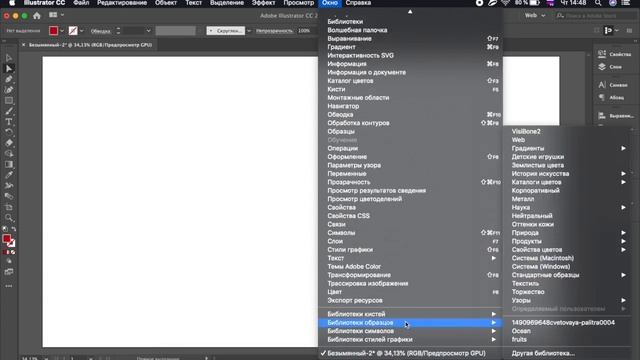The image size is (640, 360).
Task: Select the Gradient tool
Action: [9, 164]
